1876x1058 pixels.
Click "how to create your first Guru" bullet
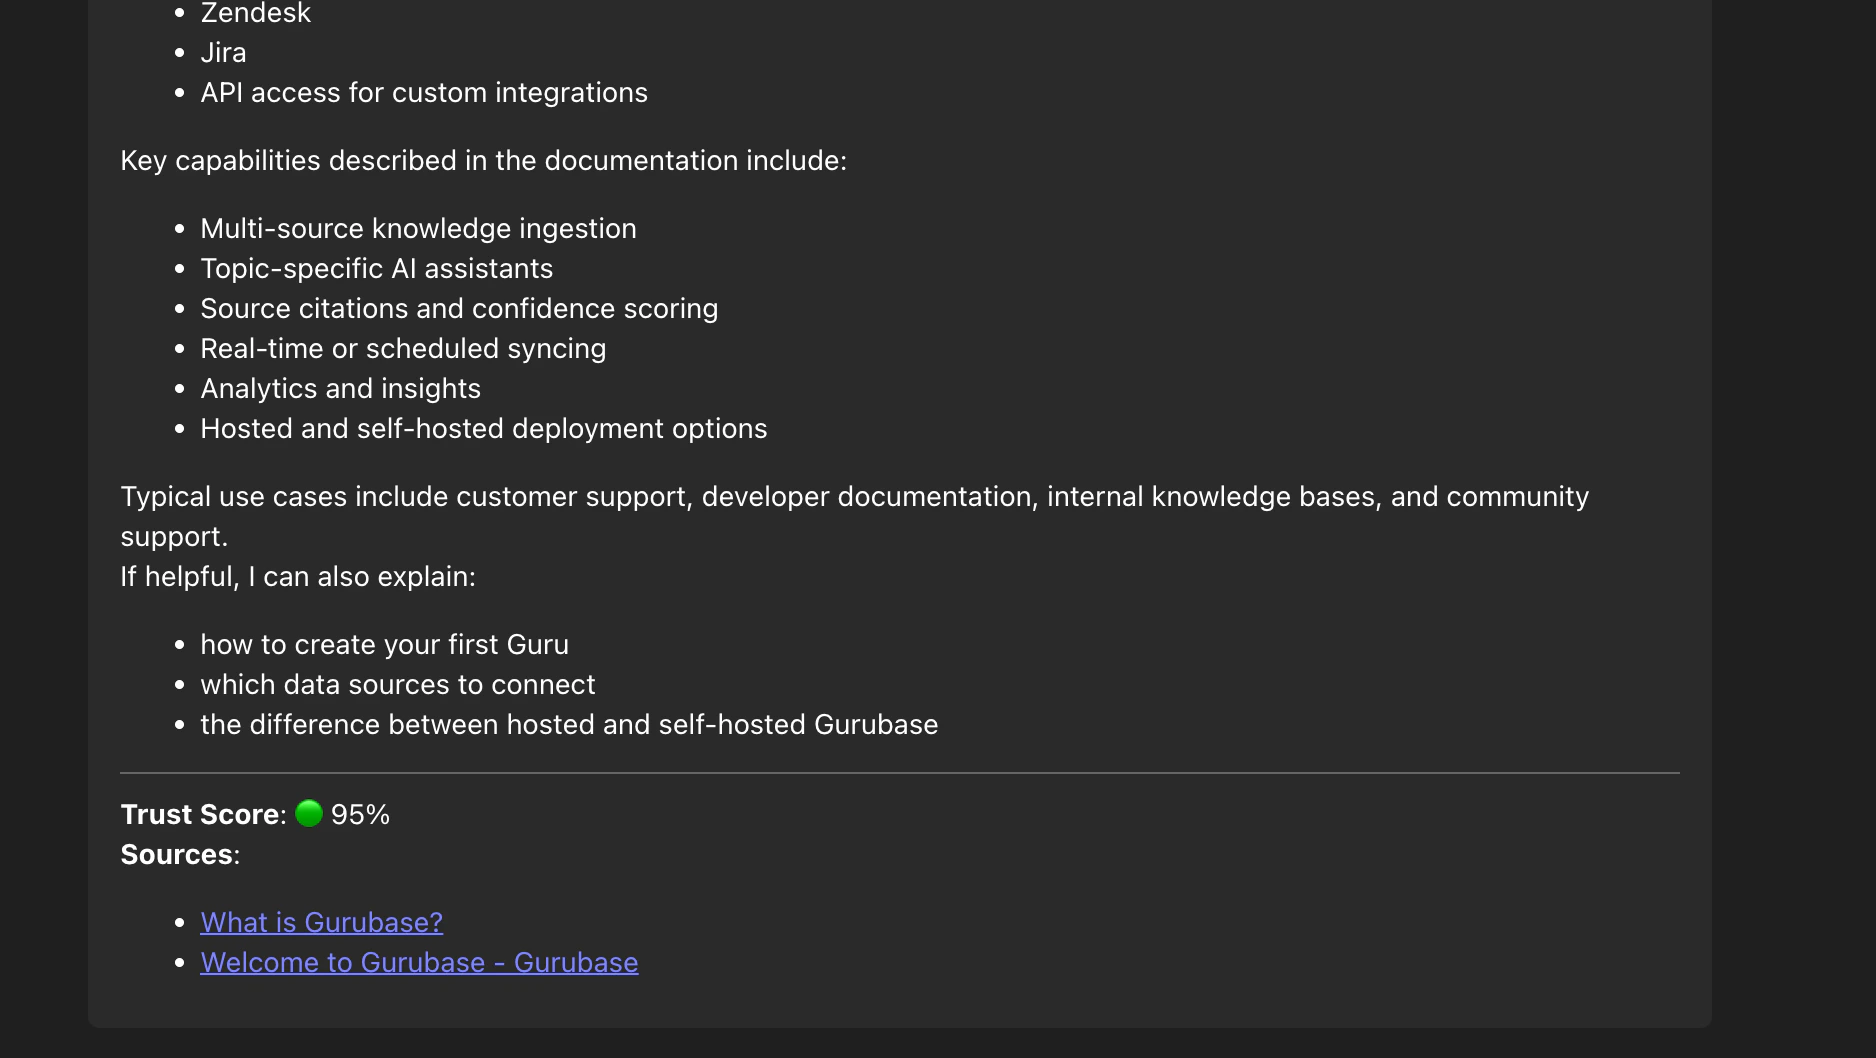[x=384, y=644]
